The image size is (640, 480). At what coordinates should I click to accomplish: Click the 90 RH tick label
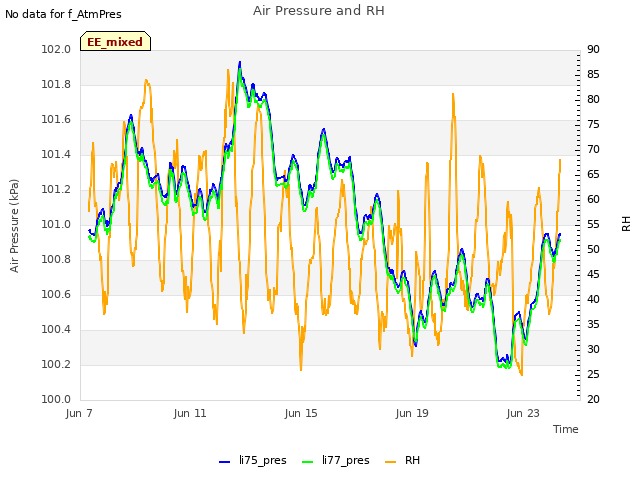[593, 49]
